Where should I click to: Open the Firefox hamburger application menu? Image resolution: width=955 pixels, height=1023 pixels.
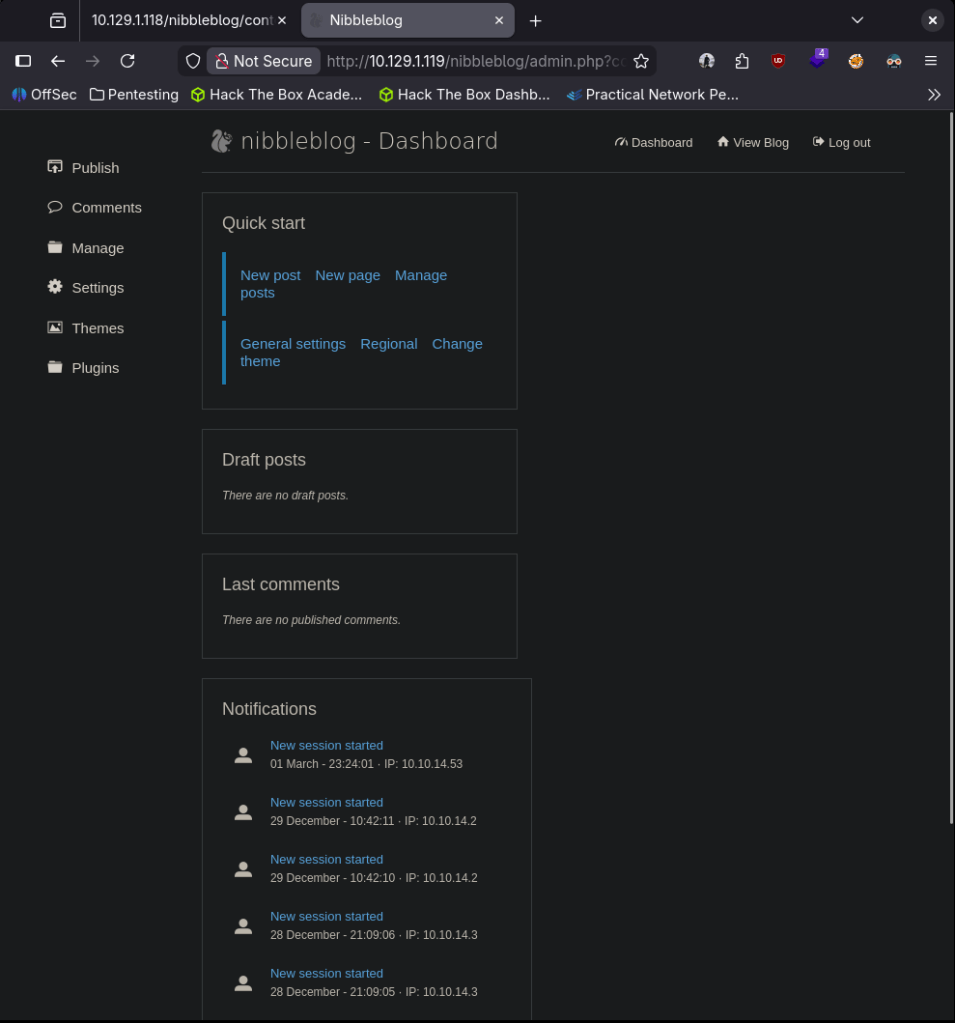coord(931,61)
